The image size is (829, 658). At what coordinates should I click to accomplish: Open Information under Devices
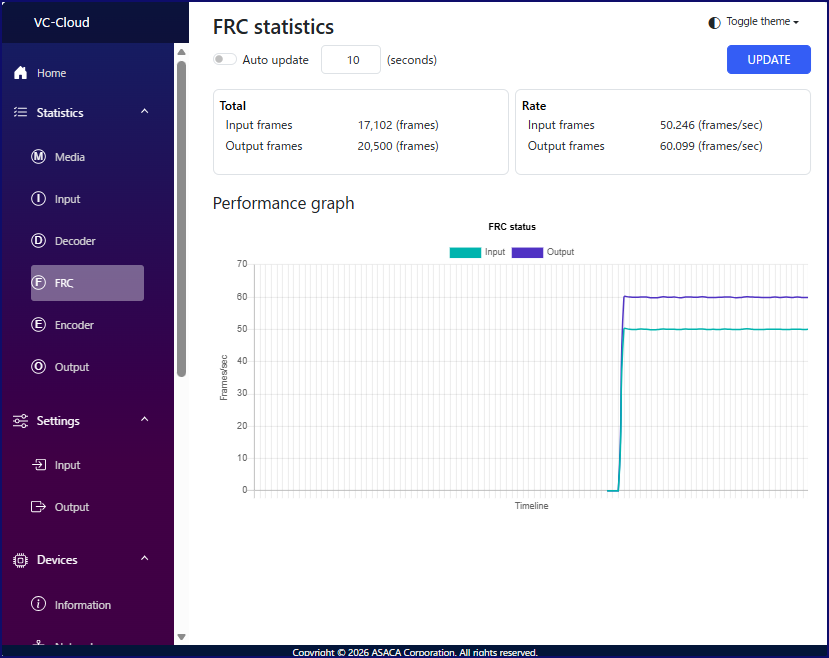click(83, 605)
